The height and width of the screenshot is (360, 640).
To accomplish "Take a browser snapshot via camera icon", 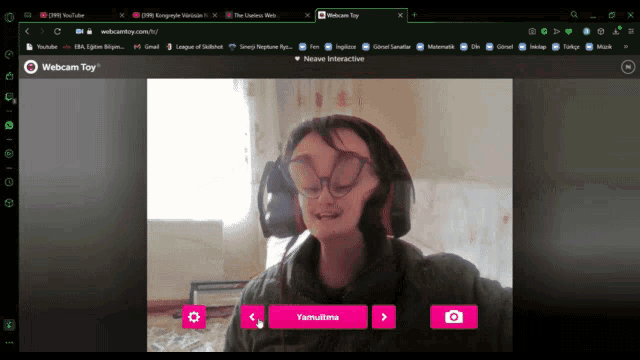I will tap(532, 31).
